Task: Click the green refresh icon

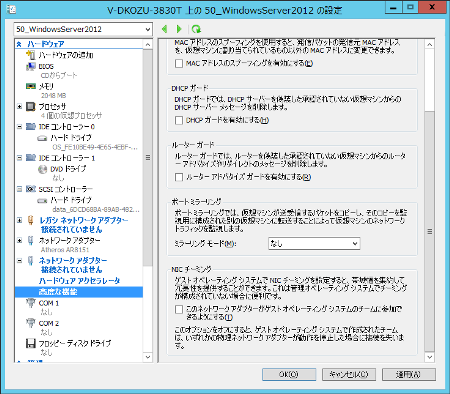Action: [x=196, y=29]
